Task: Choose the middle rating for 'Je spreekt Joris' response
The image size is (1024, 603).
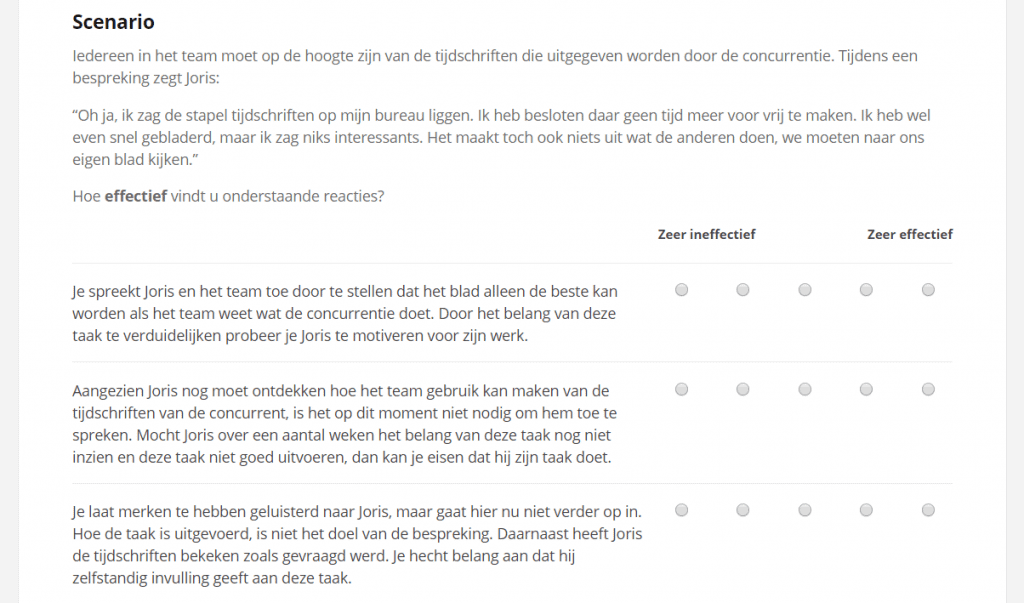Action: click(x=805, y=290)
